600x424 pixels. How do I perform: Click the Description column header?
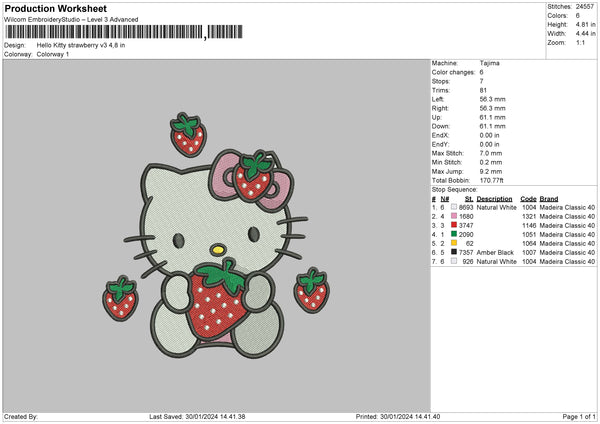click(x=494, y=199)
